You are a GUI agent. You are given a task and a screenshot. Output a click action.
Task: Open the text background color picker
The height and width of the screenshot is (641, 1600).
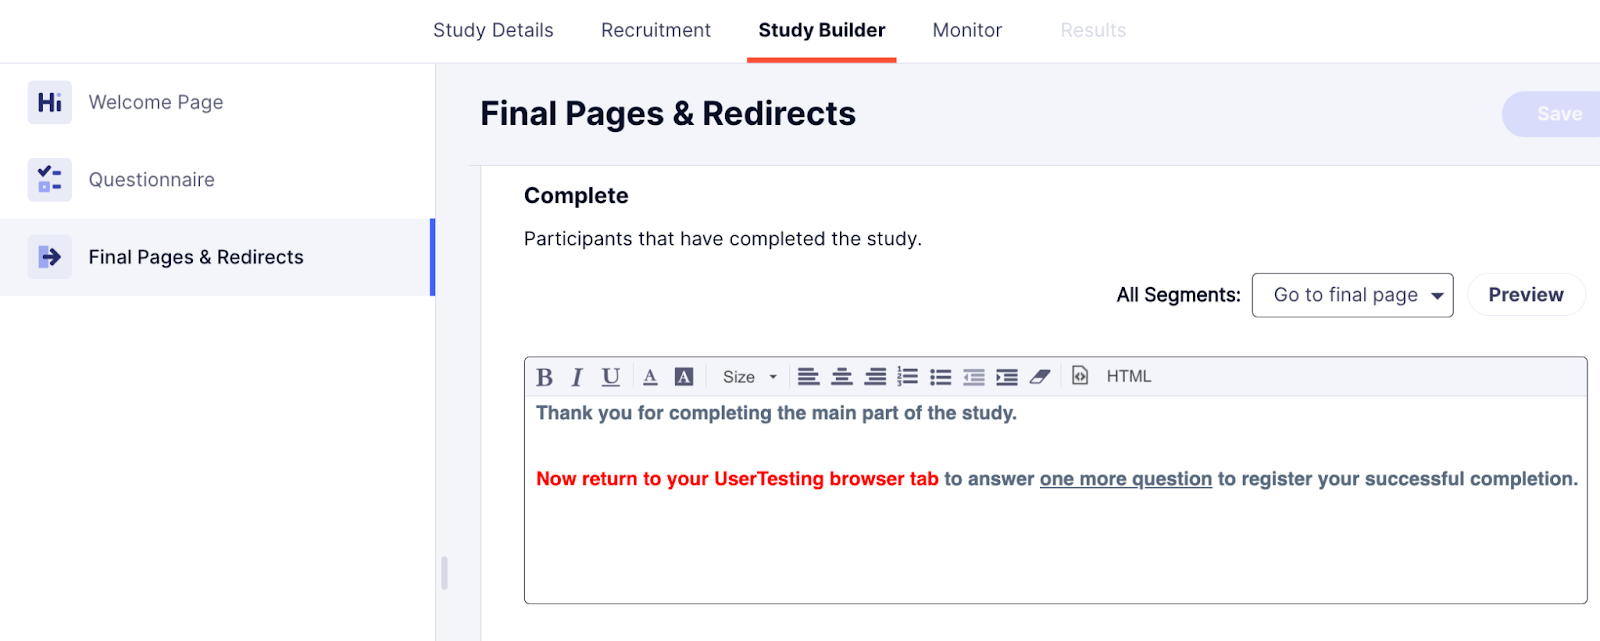(x=684, y=377)
